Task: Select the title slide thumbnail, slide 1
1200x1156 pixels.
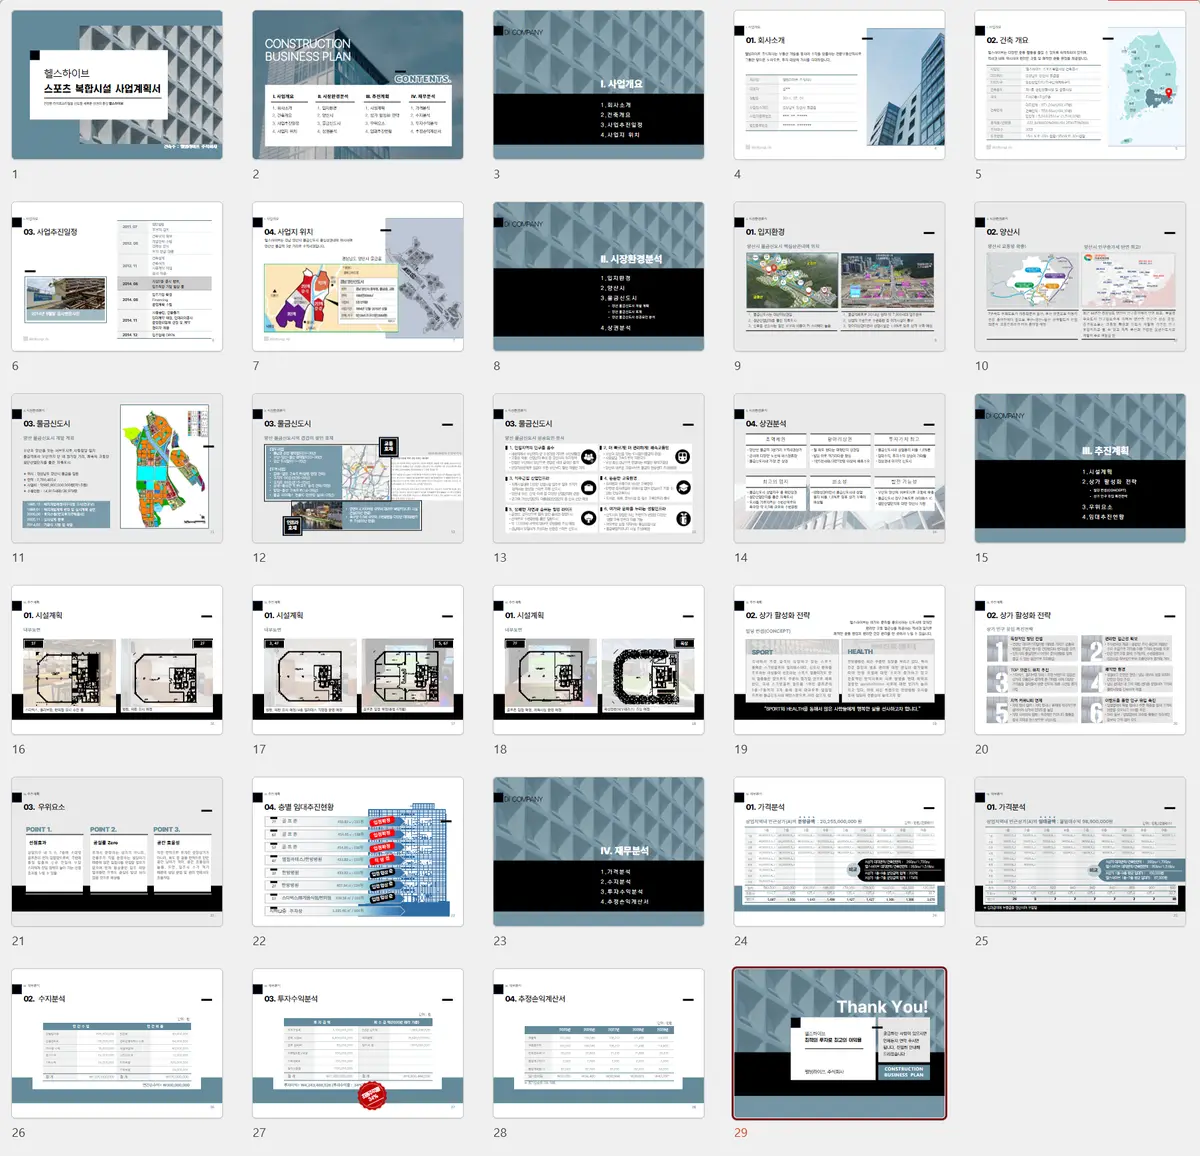Action: click(117, 85)
